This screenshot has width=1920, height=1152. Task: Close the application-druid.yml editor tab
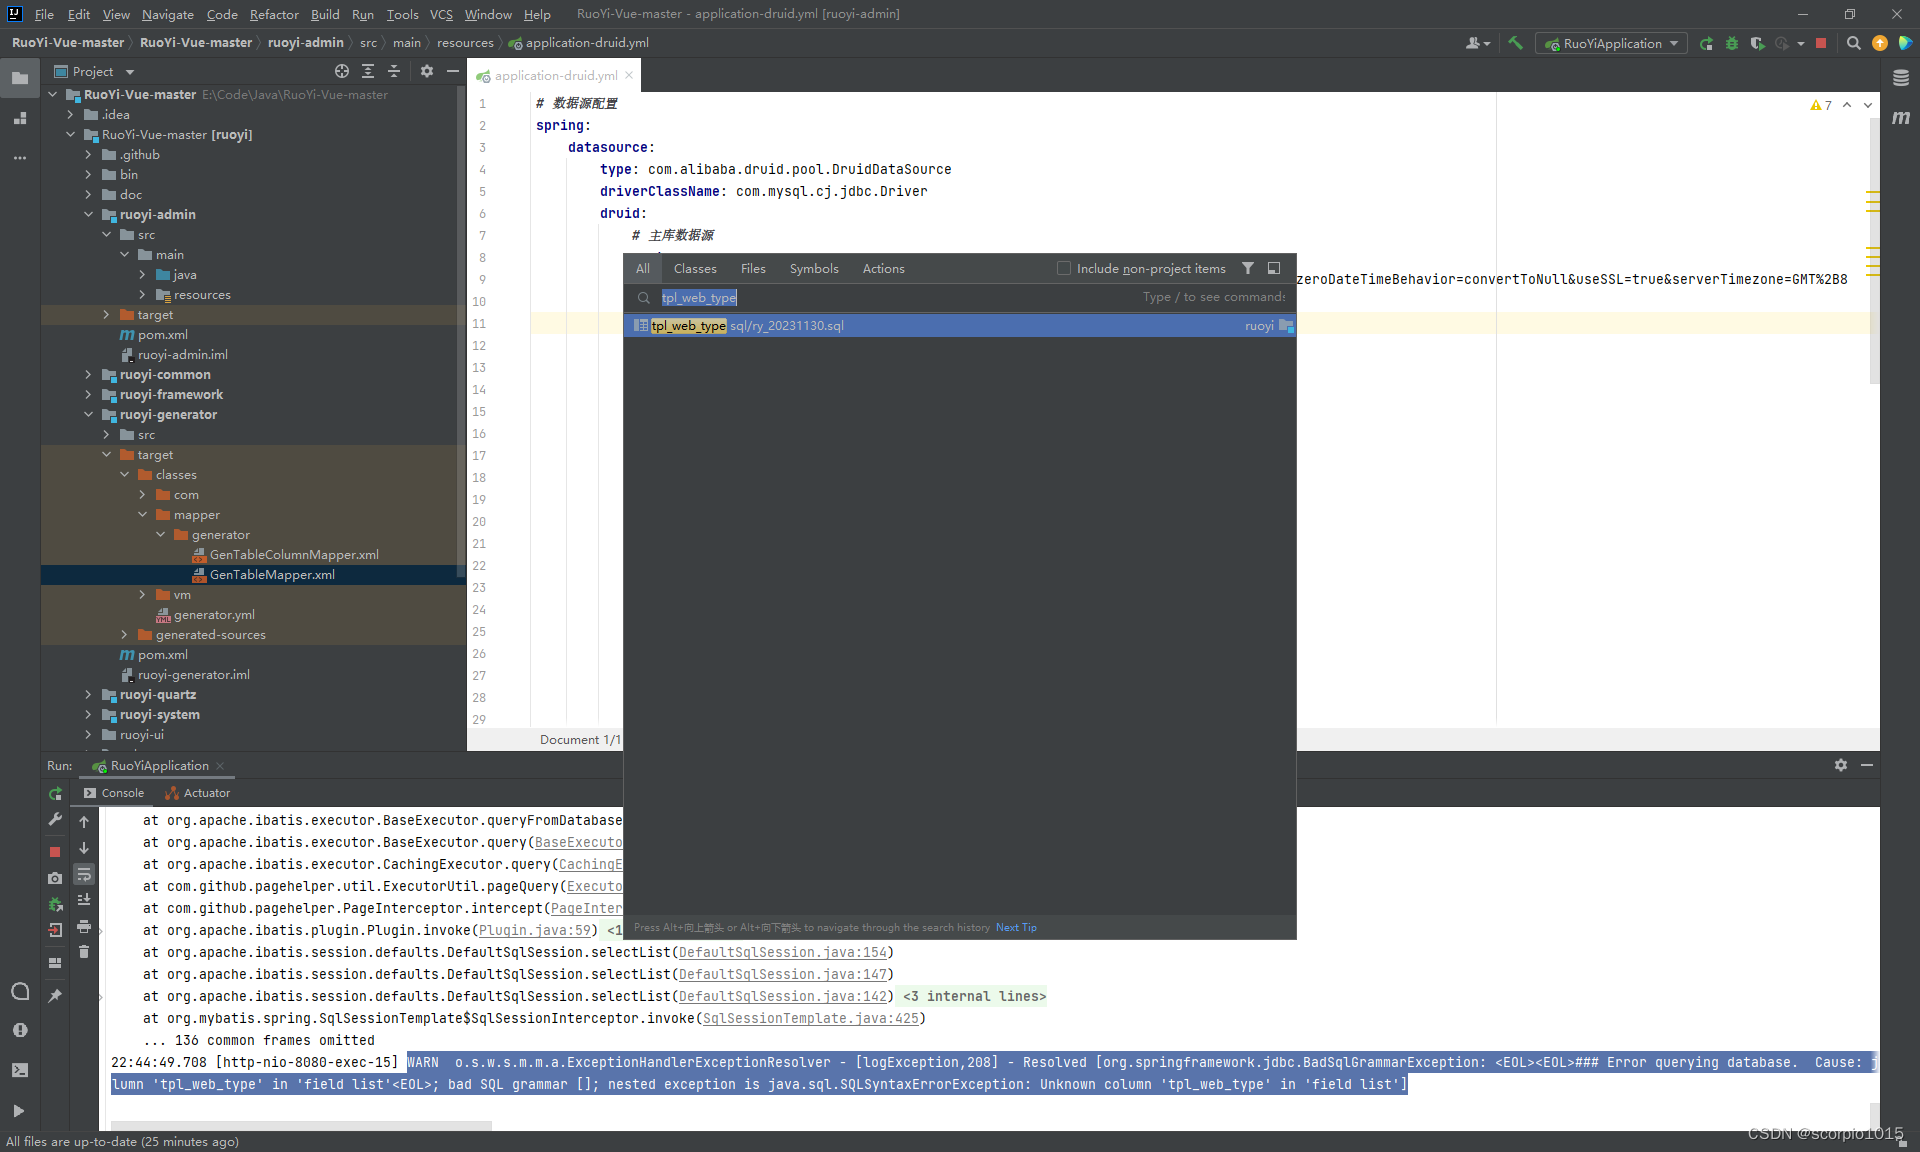pyautogui.click(x=629, y=75)
